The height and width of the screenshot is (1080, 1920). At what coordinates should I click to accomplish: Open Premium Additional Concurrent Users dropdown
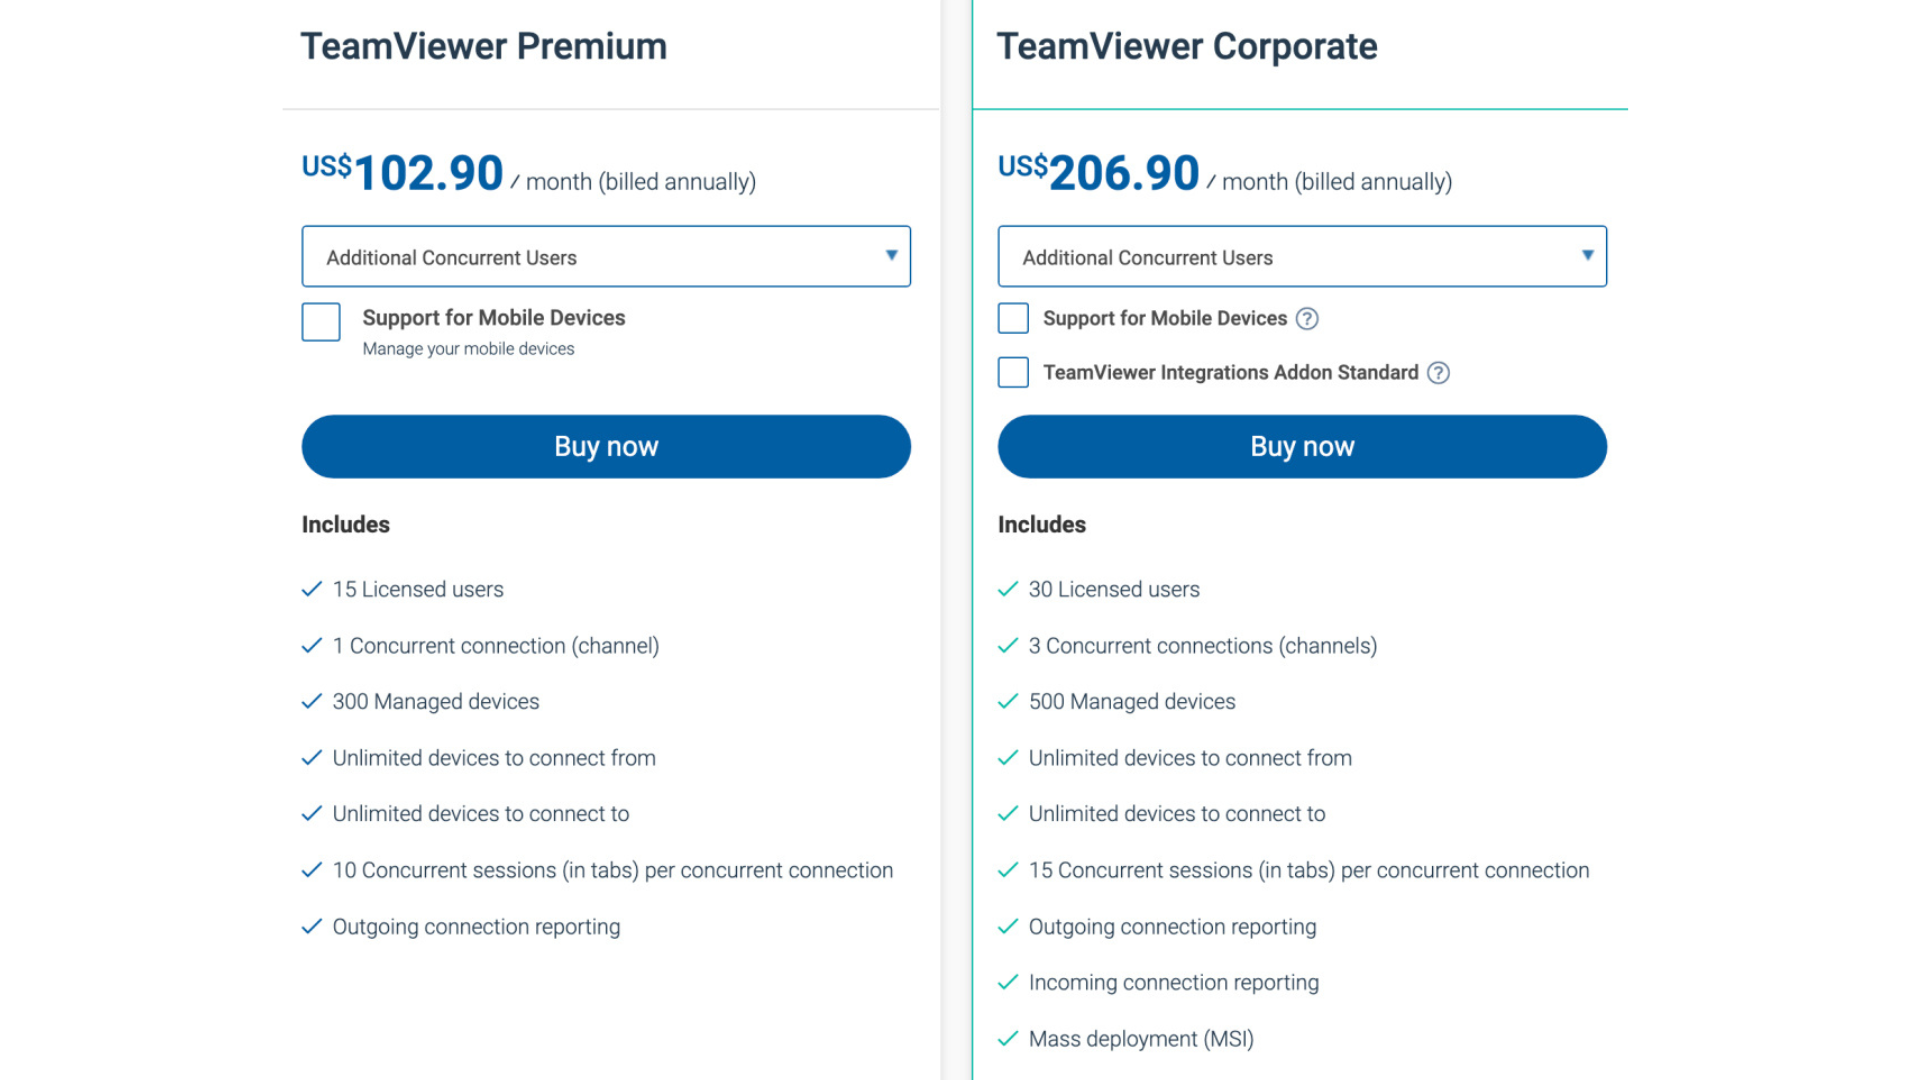coord(605,257)
